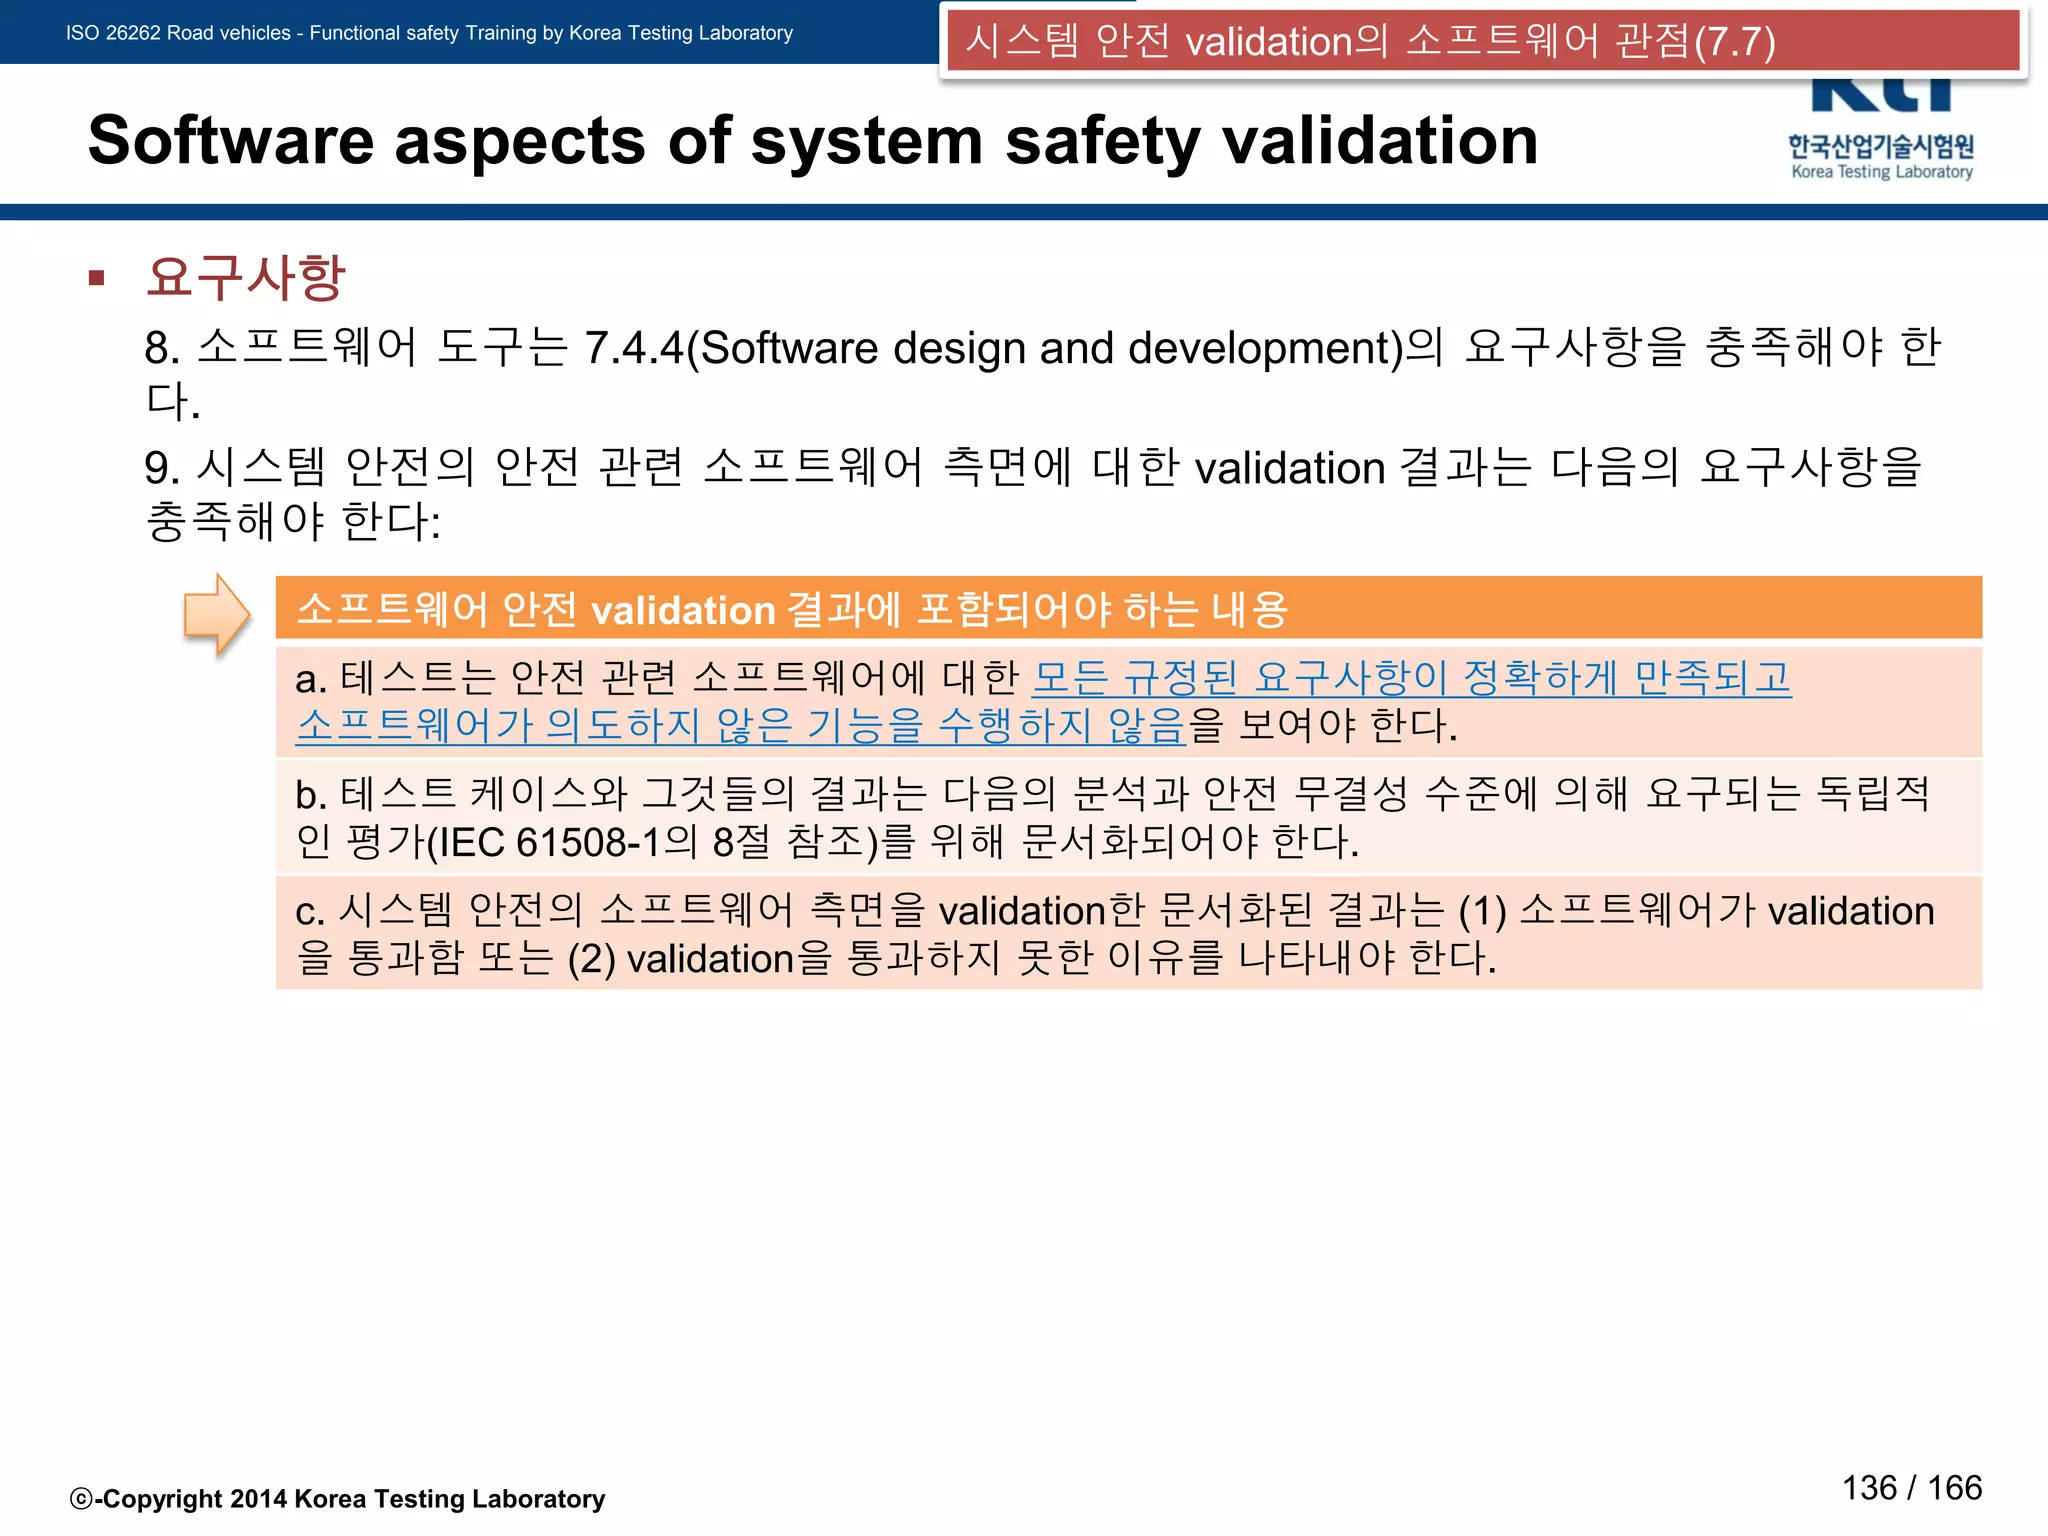Click the orange banner 소프트웨어 안전 validation 결과에 포함되어야 하는 내용
The image size is (2048, 1536).
pyautogui.click(x=1129, y=608)
